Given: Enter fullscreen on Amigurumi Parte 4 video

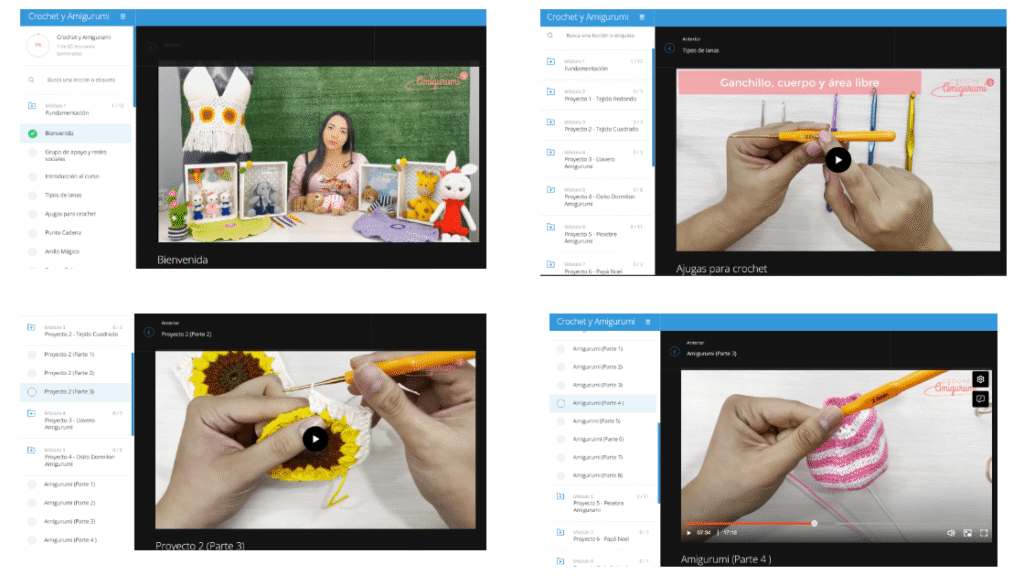Looking at the screenshot, I should point(984,533).
